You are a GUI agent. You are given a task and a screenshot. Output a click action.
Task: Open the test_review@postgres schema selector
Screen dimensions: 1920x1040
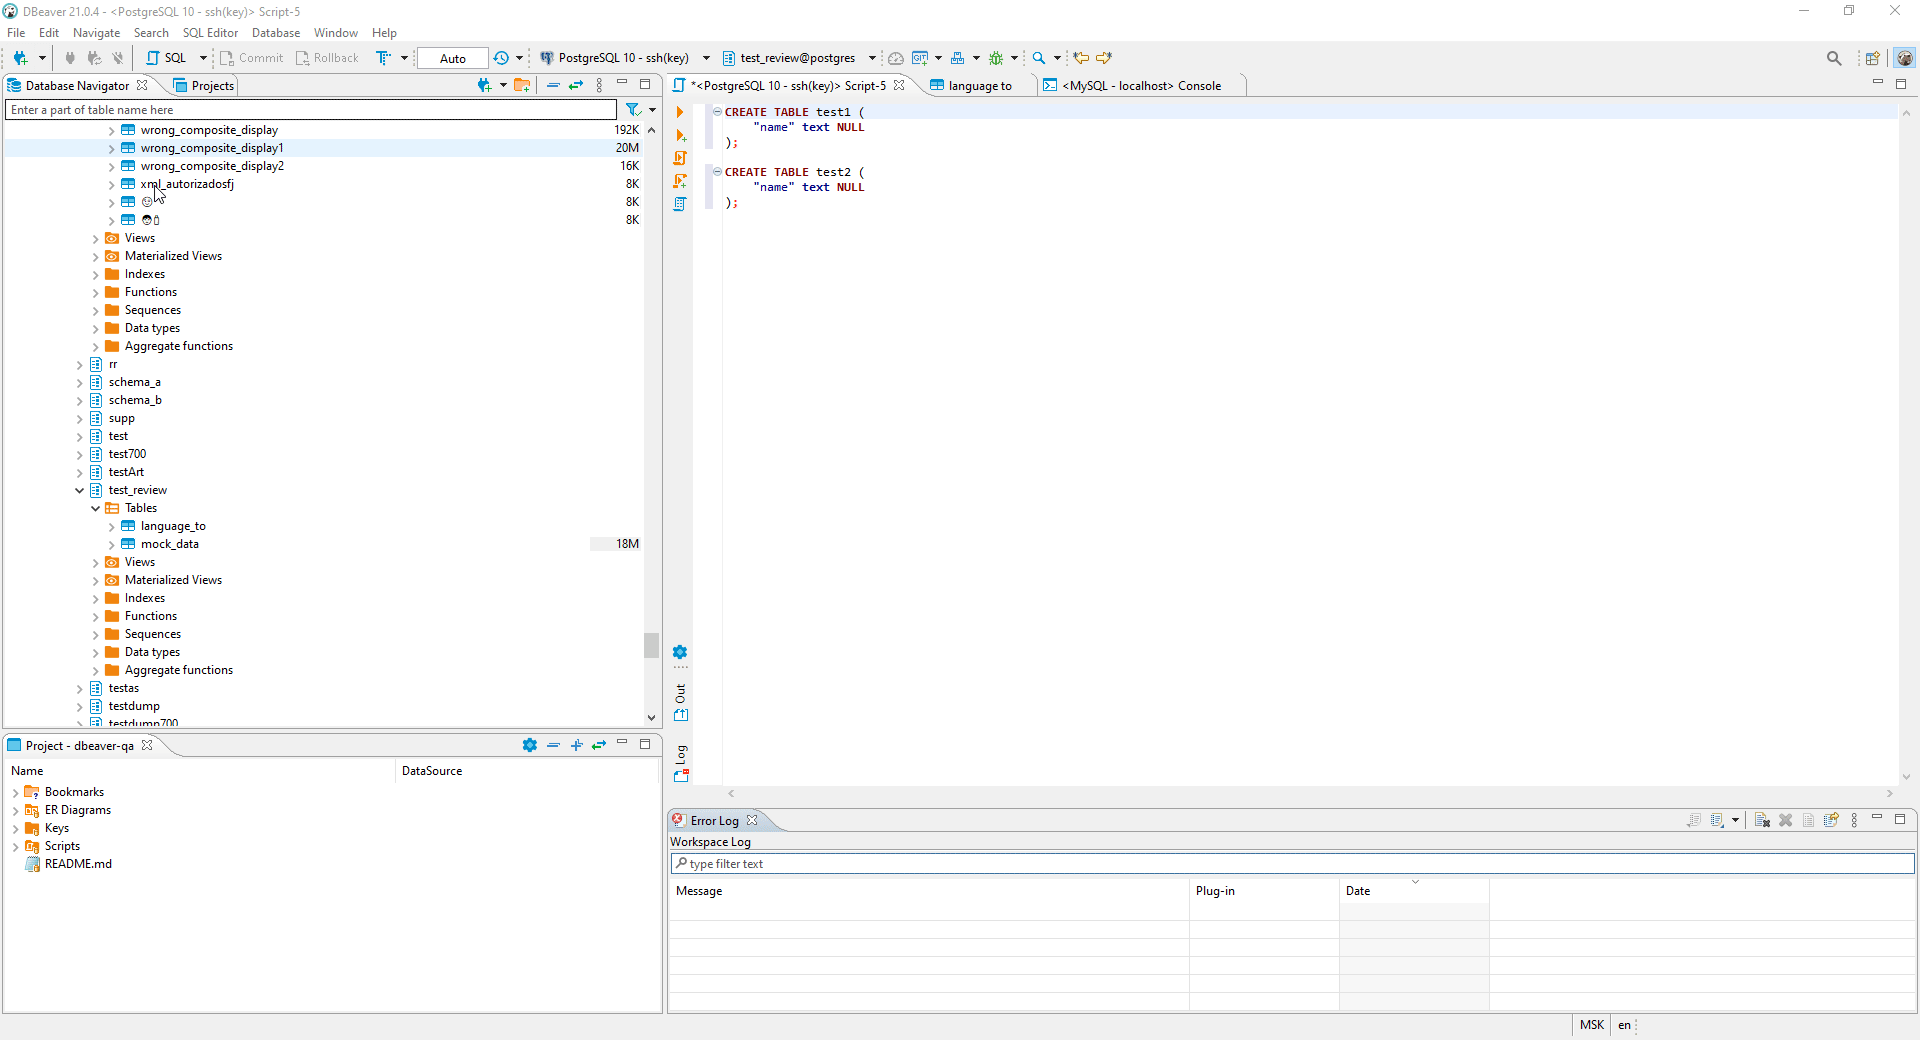coord(798,58)
